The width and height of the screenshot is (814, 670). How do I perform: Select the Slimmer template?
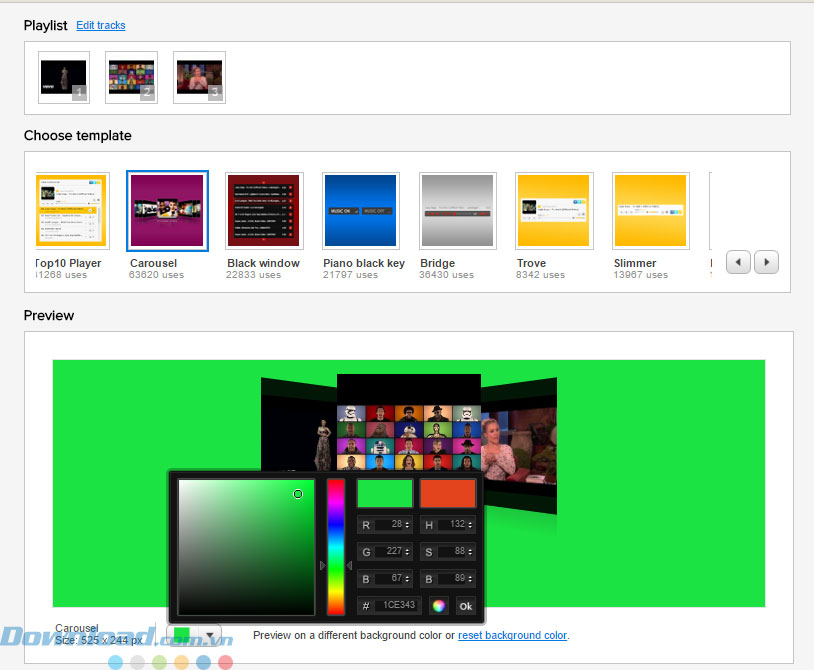pyautogui.click(x=650, y=211)
